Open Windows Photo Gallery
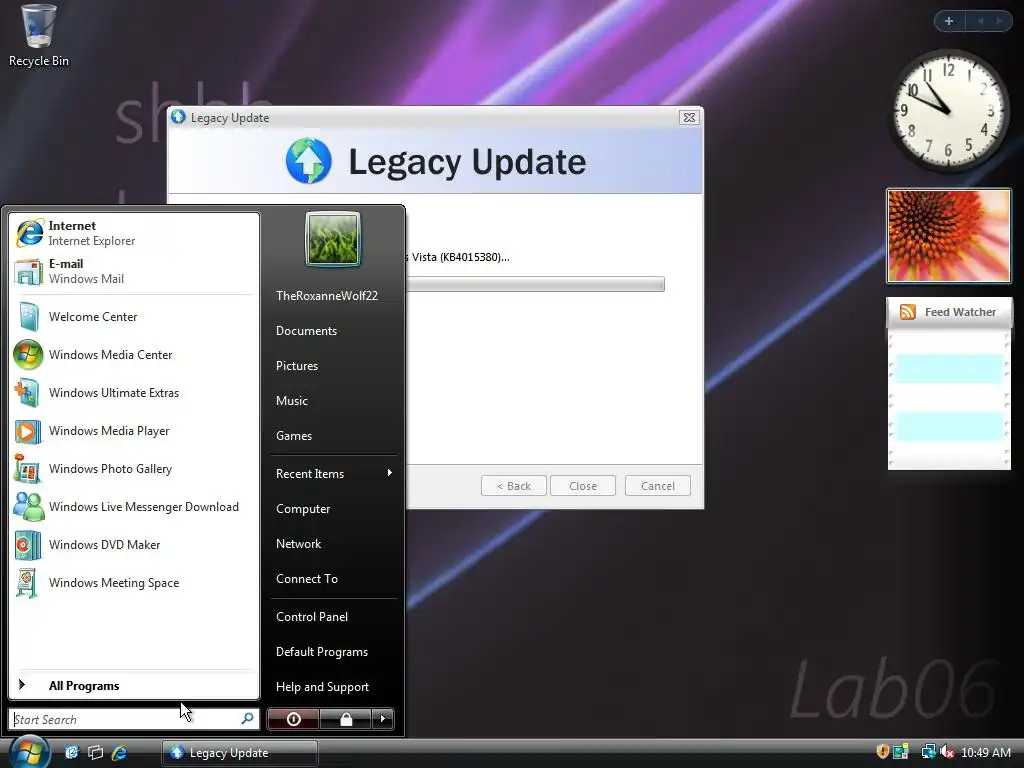1024x768 pixels. point(134,469)
